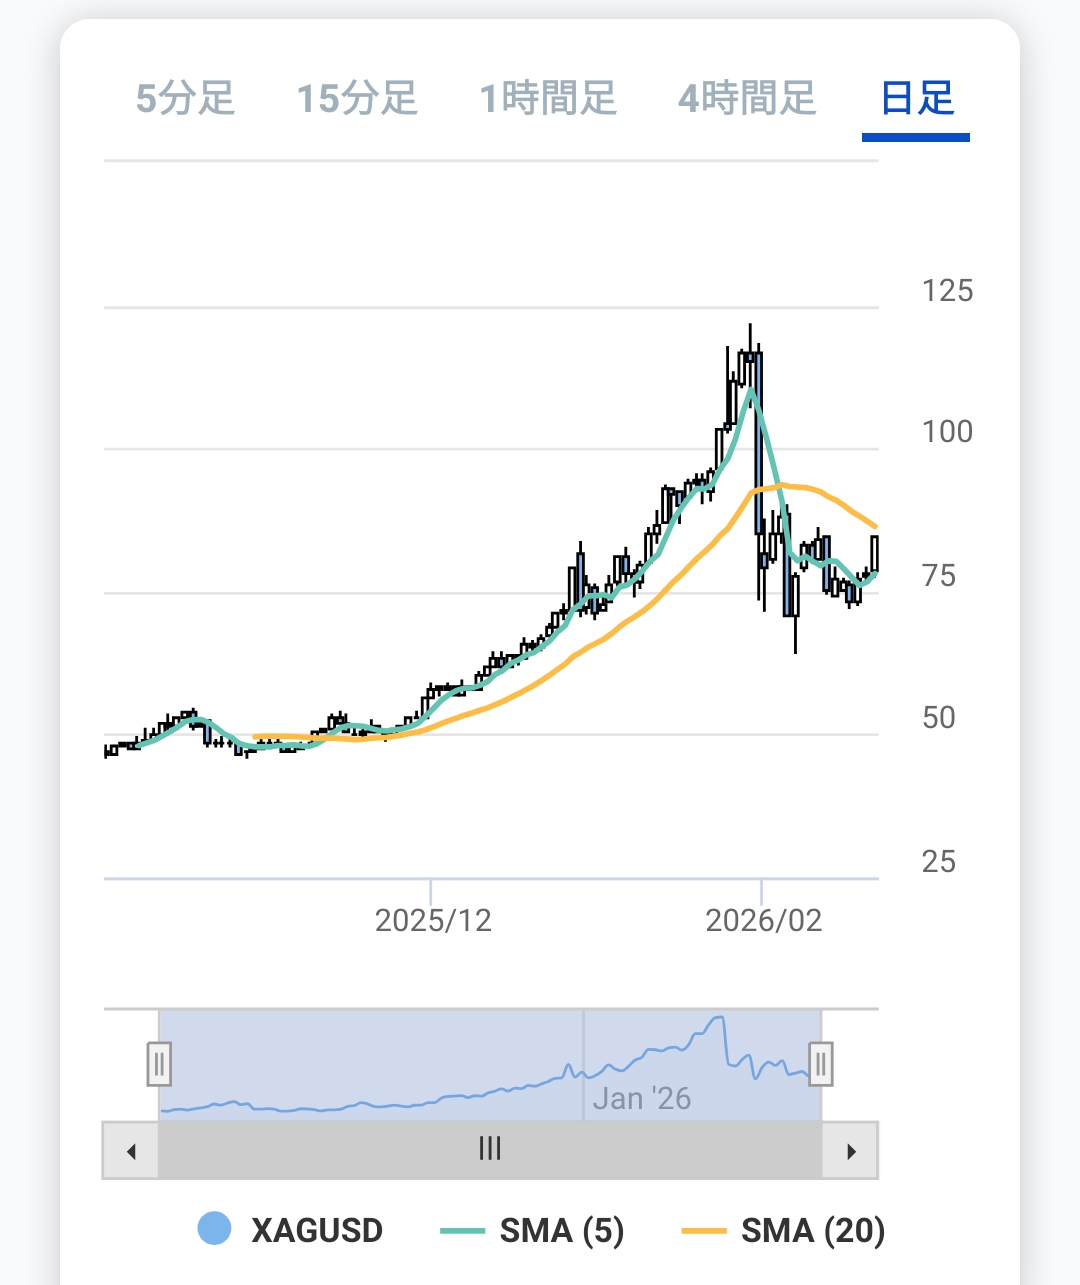1080x1285 pixels.
Task: Click the scroll-left arrow on the navigator
Action: [131, 1151]
